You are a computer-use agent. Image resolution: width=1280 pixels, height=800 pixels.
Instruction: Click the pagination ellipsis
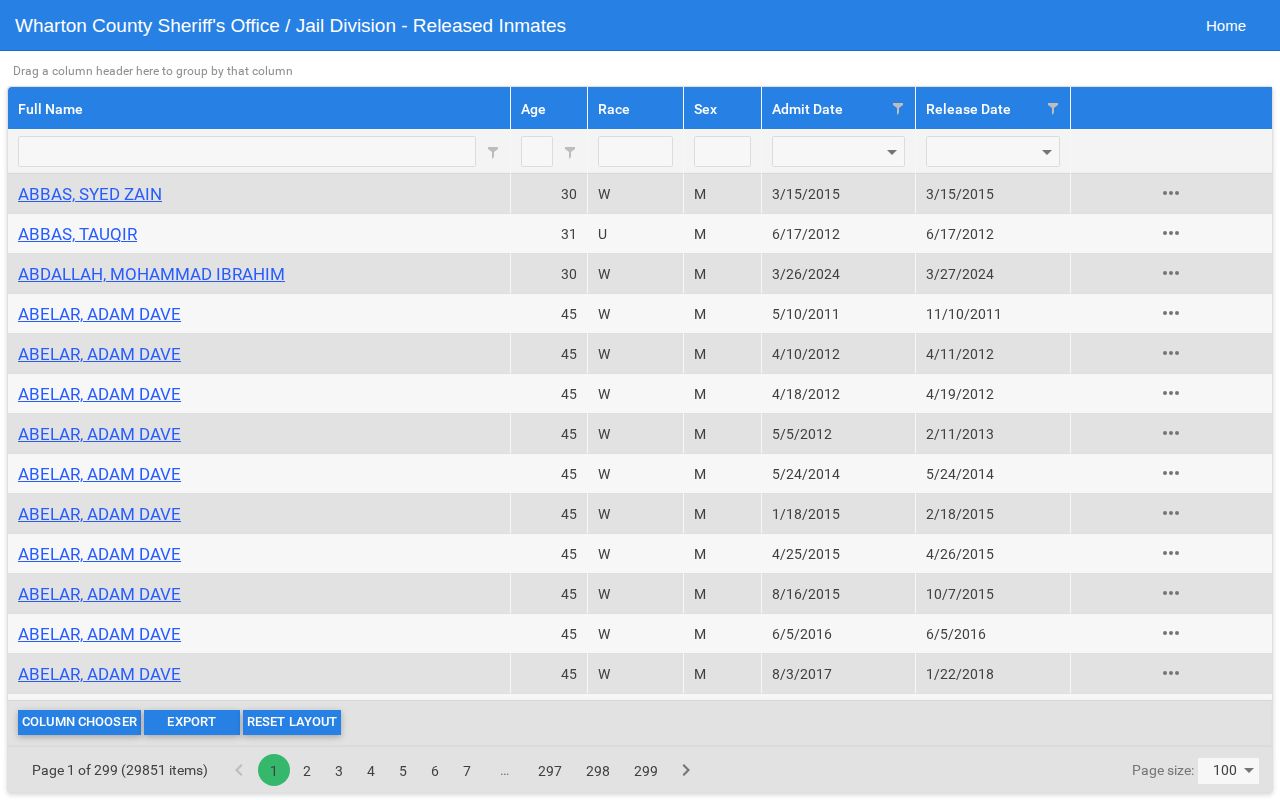(505, 770)
